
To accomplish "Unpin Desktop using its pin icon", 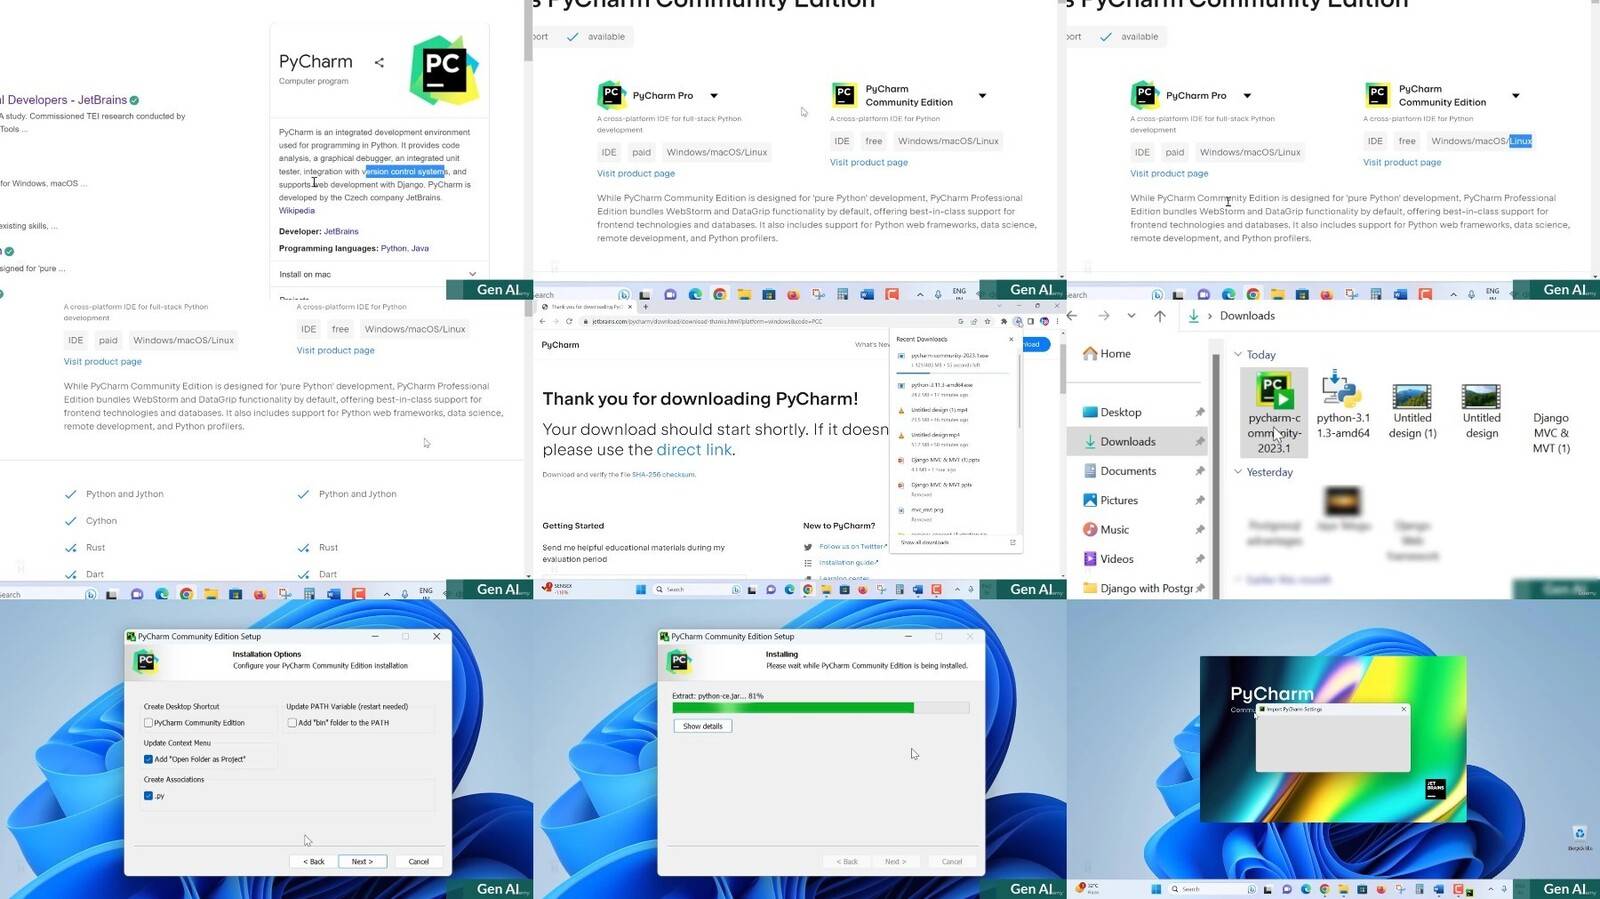I will click(x=1200, y=412).
